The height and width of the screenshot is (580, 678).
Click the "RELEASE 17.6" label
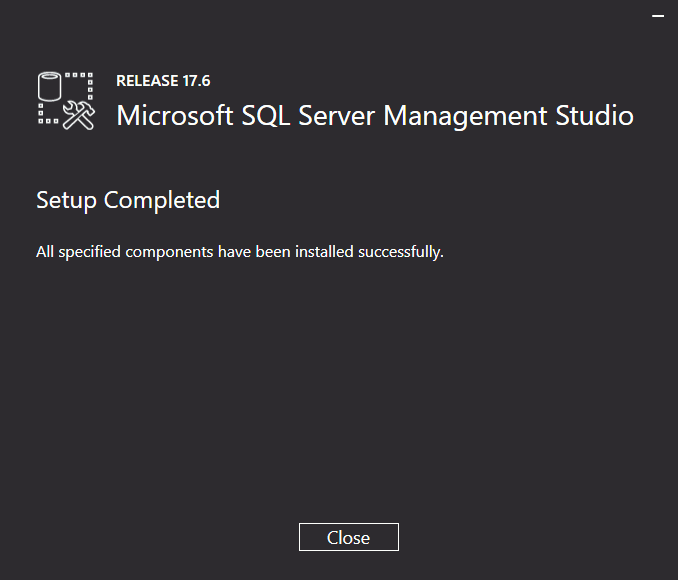click(163, 81)
